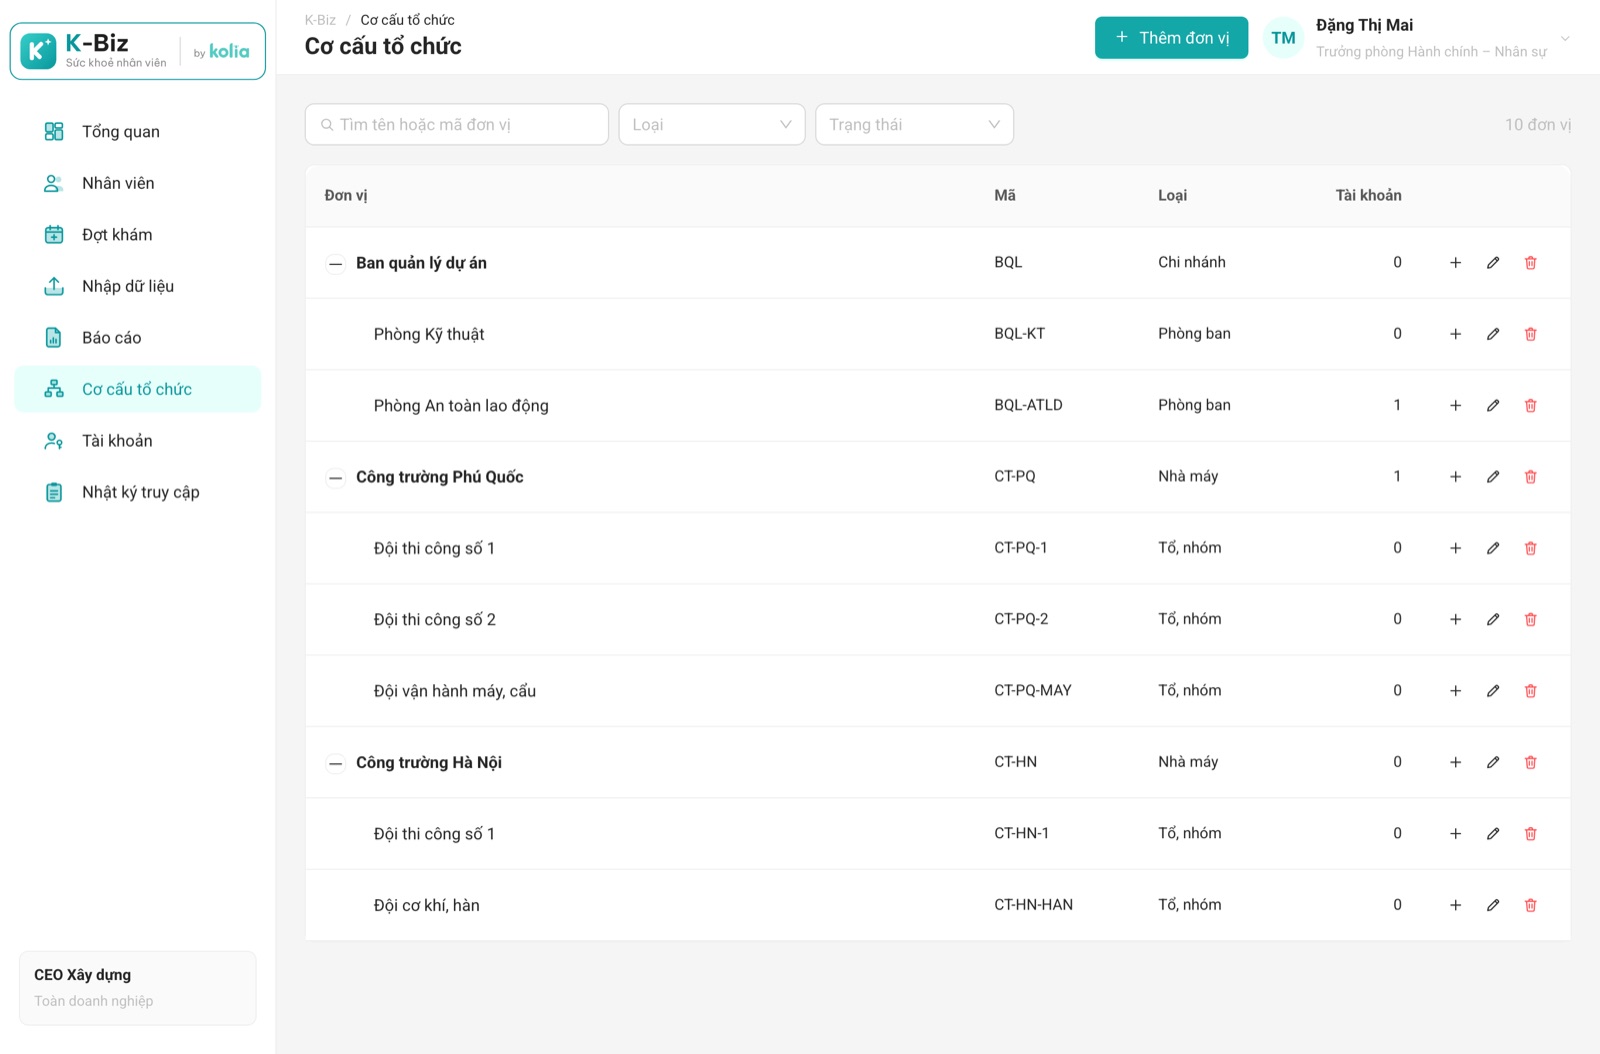Open the Nhập dữ liệu page
Viewport: 1600px width, 1054px height.
coord(138,286)
